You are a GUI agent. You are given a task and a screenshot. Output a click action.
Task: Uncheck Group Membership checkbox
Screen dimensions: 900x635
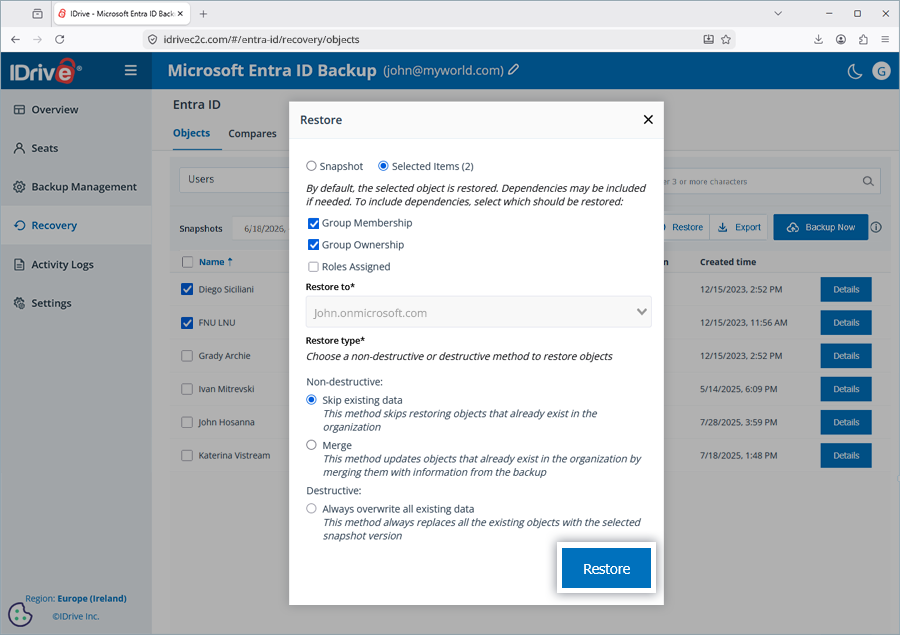pyautogui.click(x=313, y=223)
